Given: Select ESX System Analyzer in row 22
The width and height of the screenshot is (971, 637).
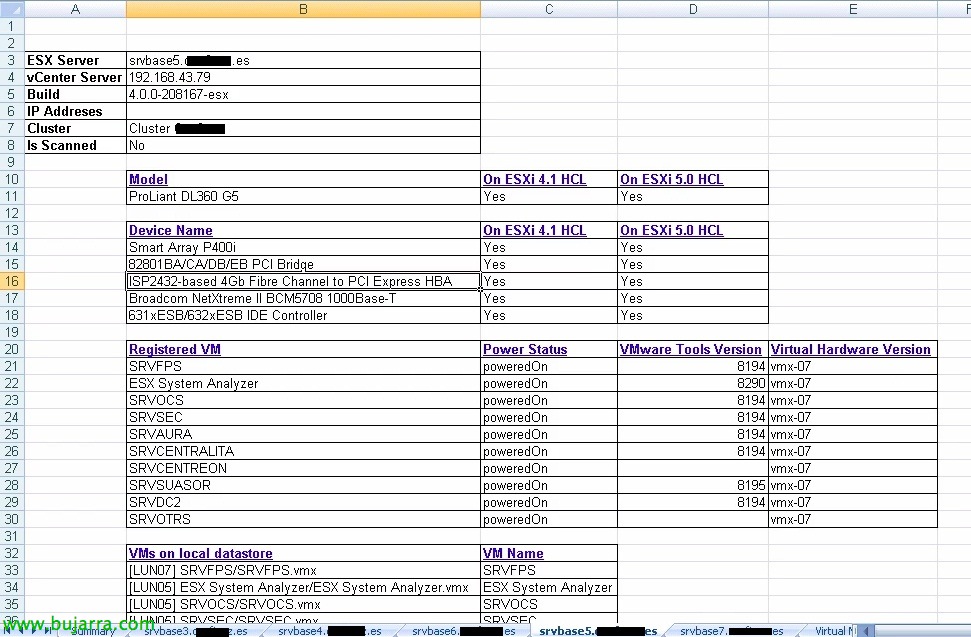Looking at the screenshot, I should point(303,383).
